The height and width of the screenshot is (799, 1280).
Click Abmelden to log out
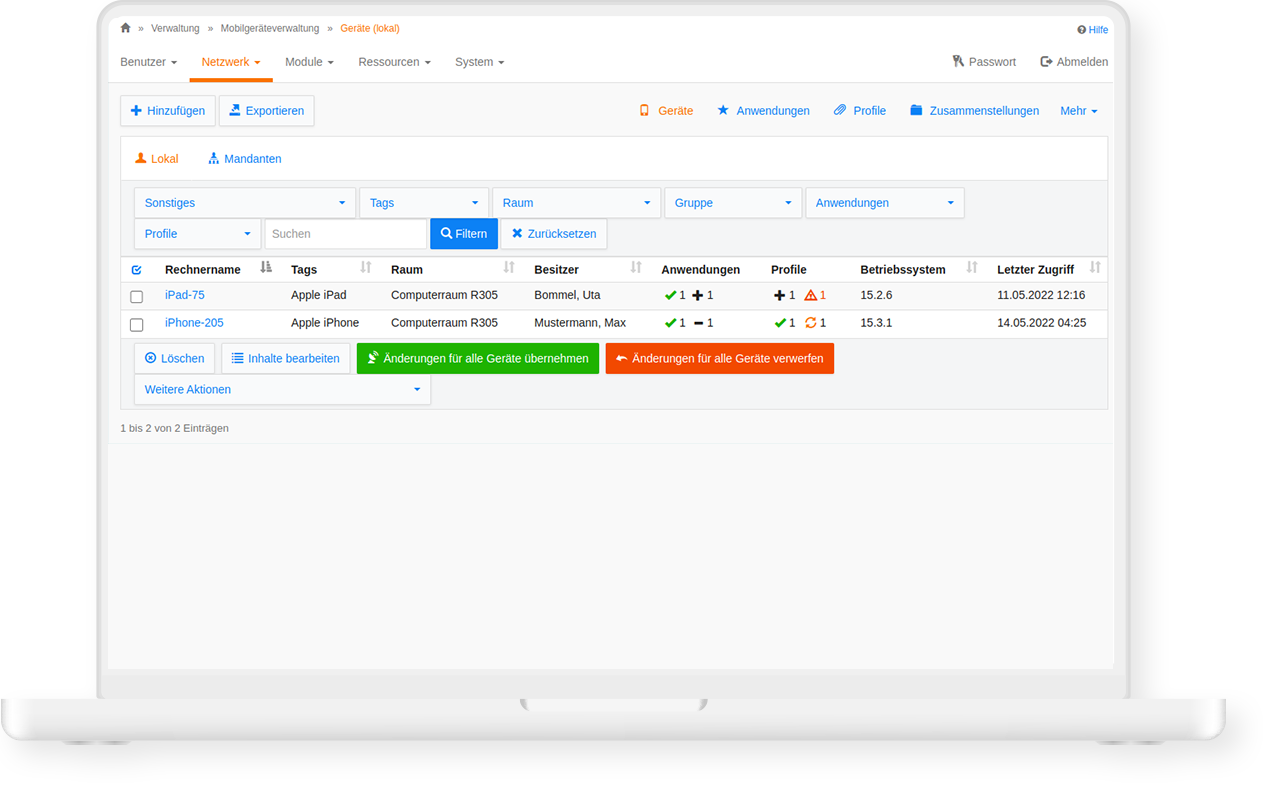pos(1074,62)
